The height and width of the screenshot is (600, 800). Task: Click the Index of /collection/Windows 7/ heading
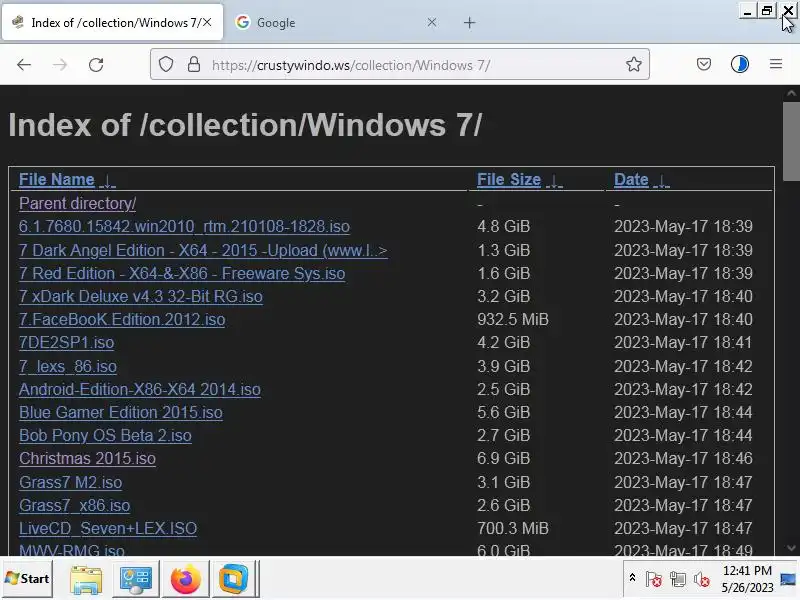click(245, 125)
